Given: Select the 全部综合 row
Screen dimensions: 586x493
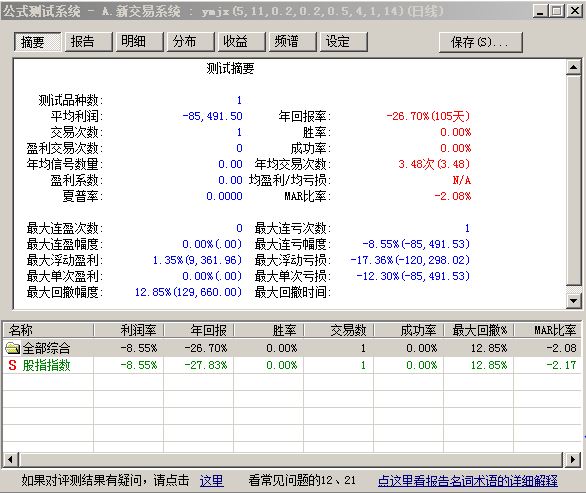Looking at the screenshot, I should (292, 348).
